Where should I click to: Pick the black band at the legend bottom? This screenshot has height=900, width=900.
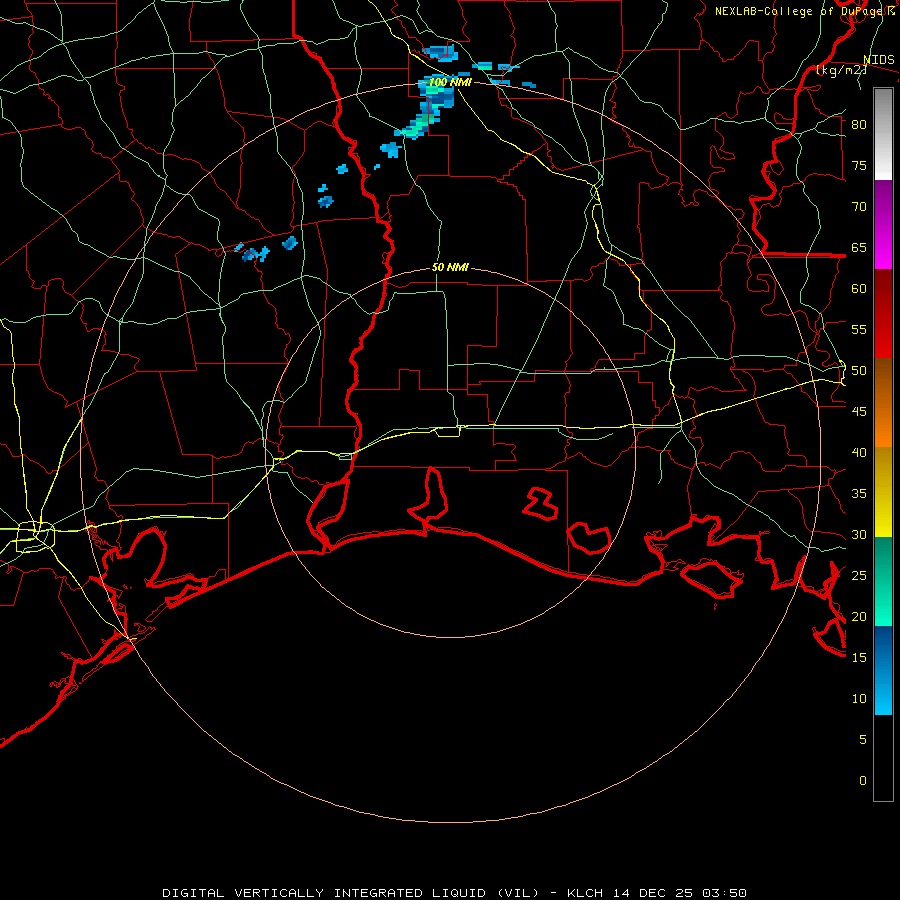(x=883, y=758)
